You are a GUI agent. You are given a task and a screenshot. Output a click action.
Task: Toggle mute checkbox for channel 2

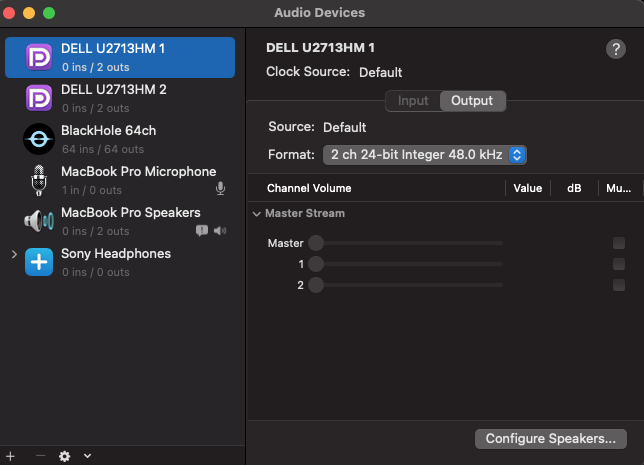(x=619, y=285)
